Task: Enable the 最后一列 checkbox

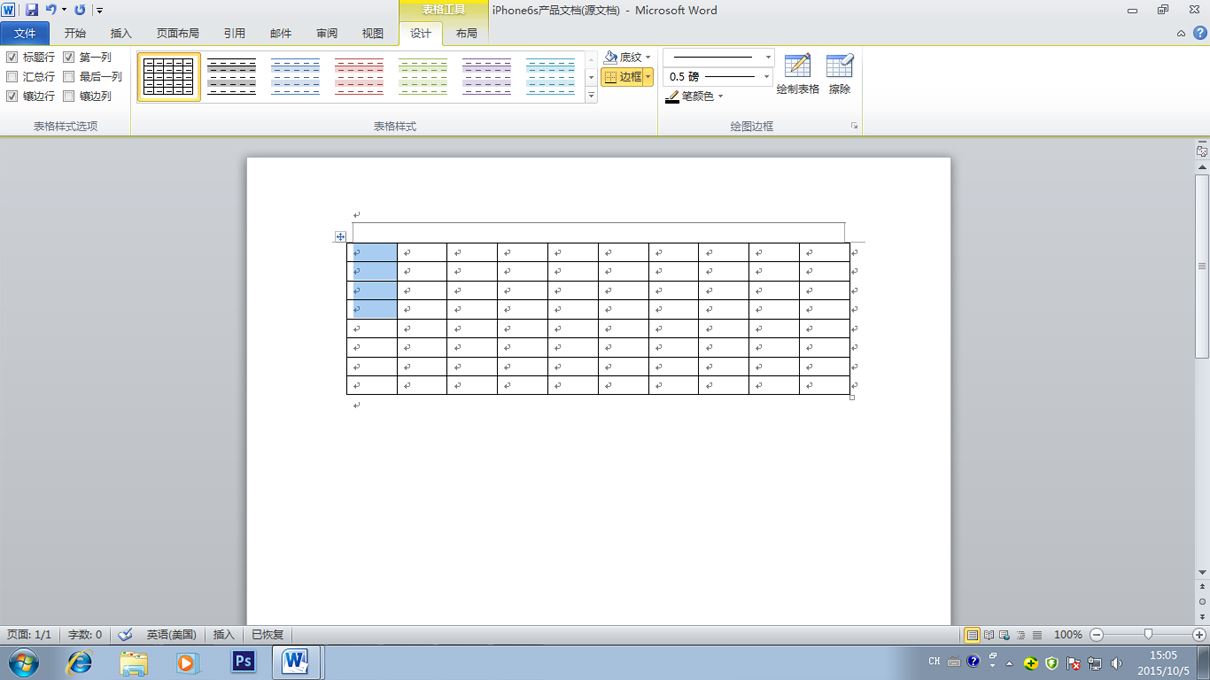Action: point(69,76)
